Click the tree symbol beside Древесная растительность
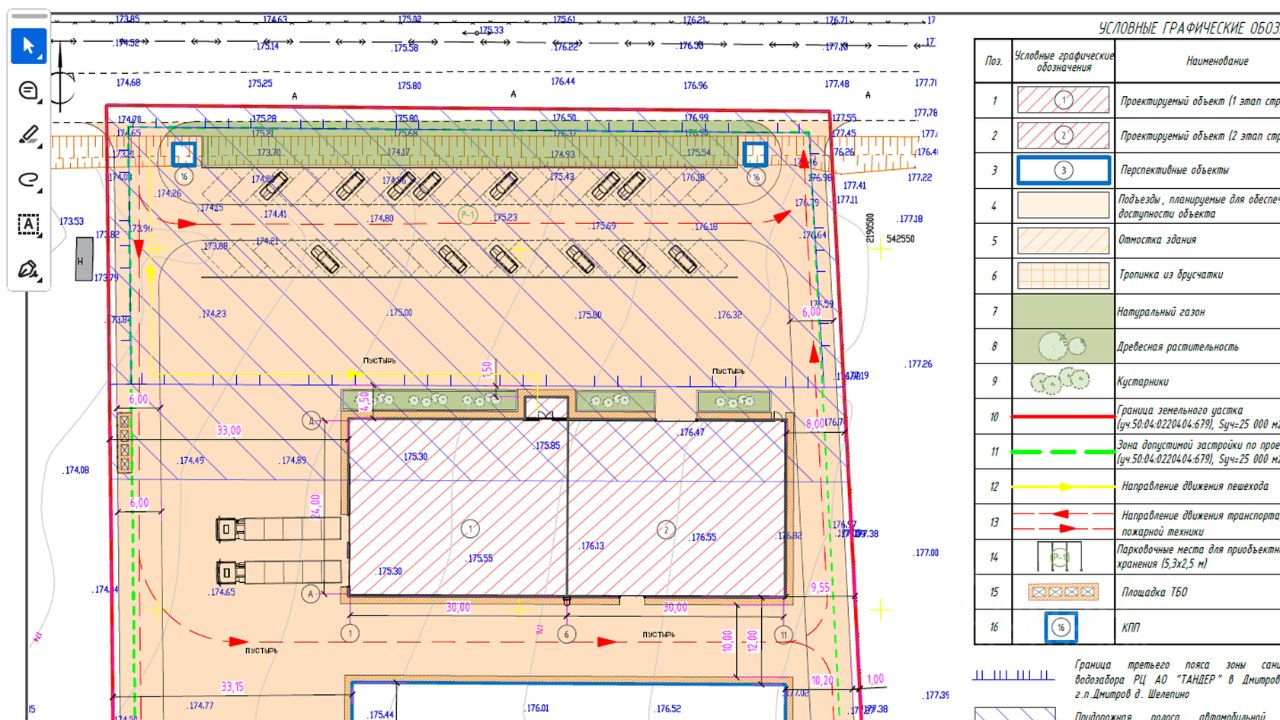The height and width of the screenshot is (720, 1280). pyautogui.click(x=1062, y=346)
